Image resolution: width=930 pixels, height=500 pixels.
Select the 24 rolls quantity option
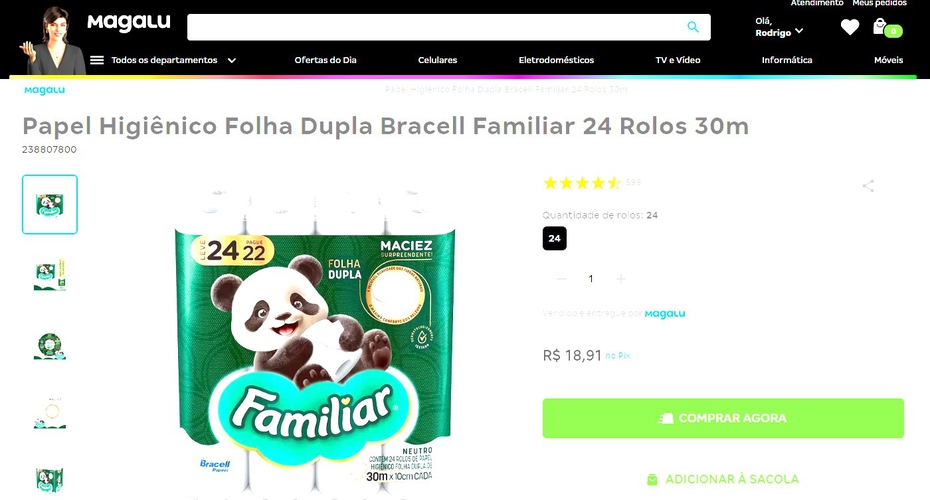click(x=555, y=238)
